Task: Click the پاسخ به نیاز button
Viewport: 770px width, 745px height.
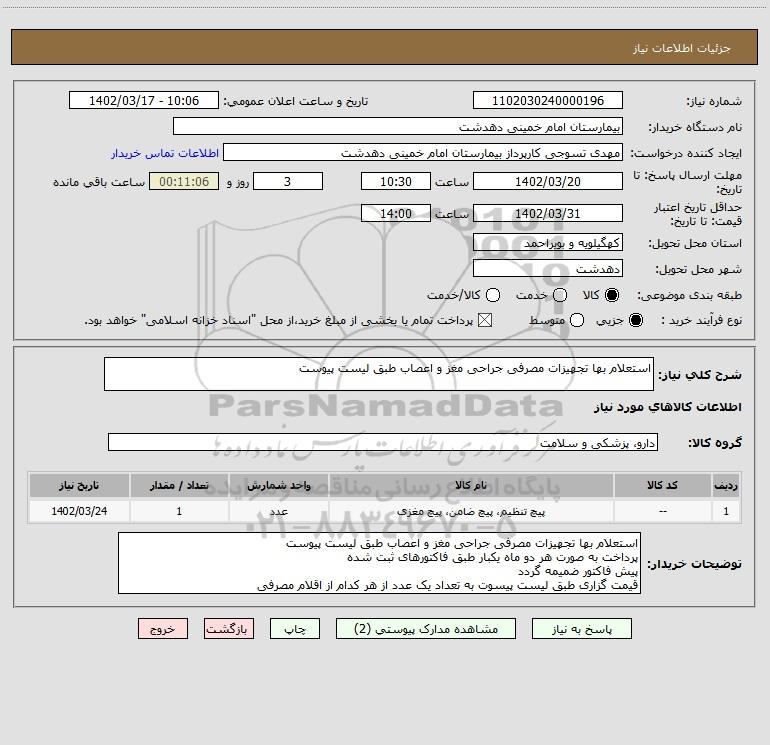Action: click(581, 629)
